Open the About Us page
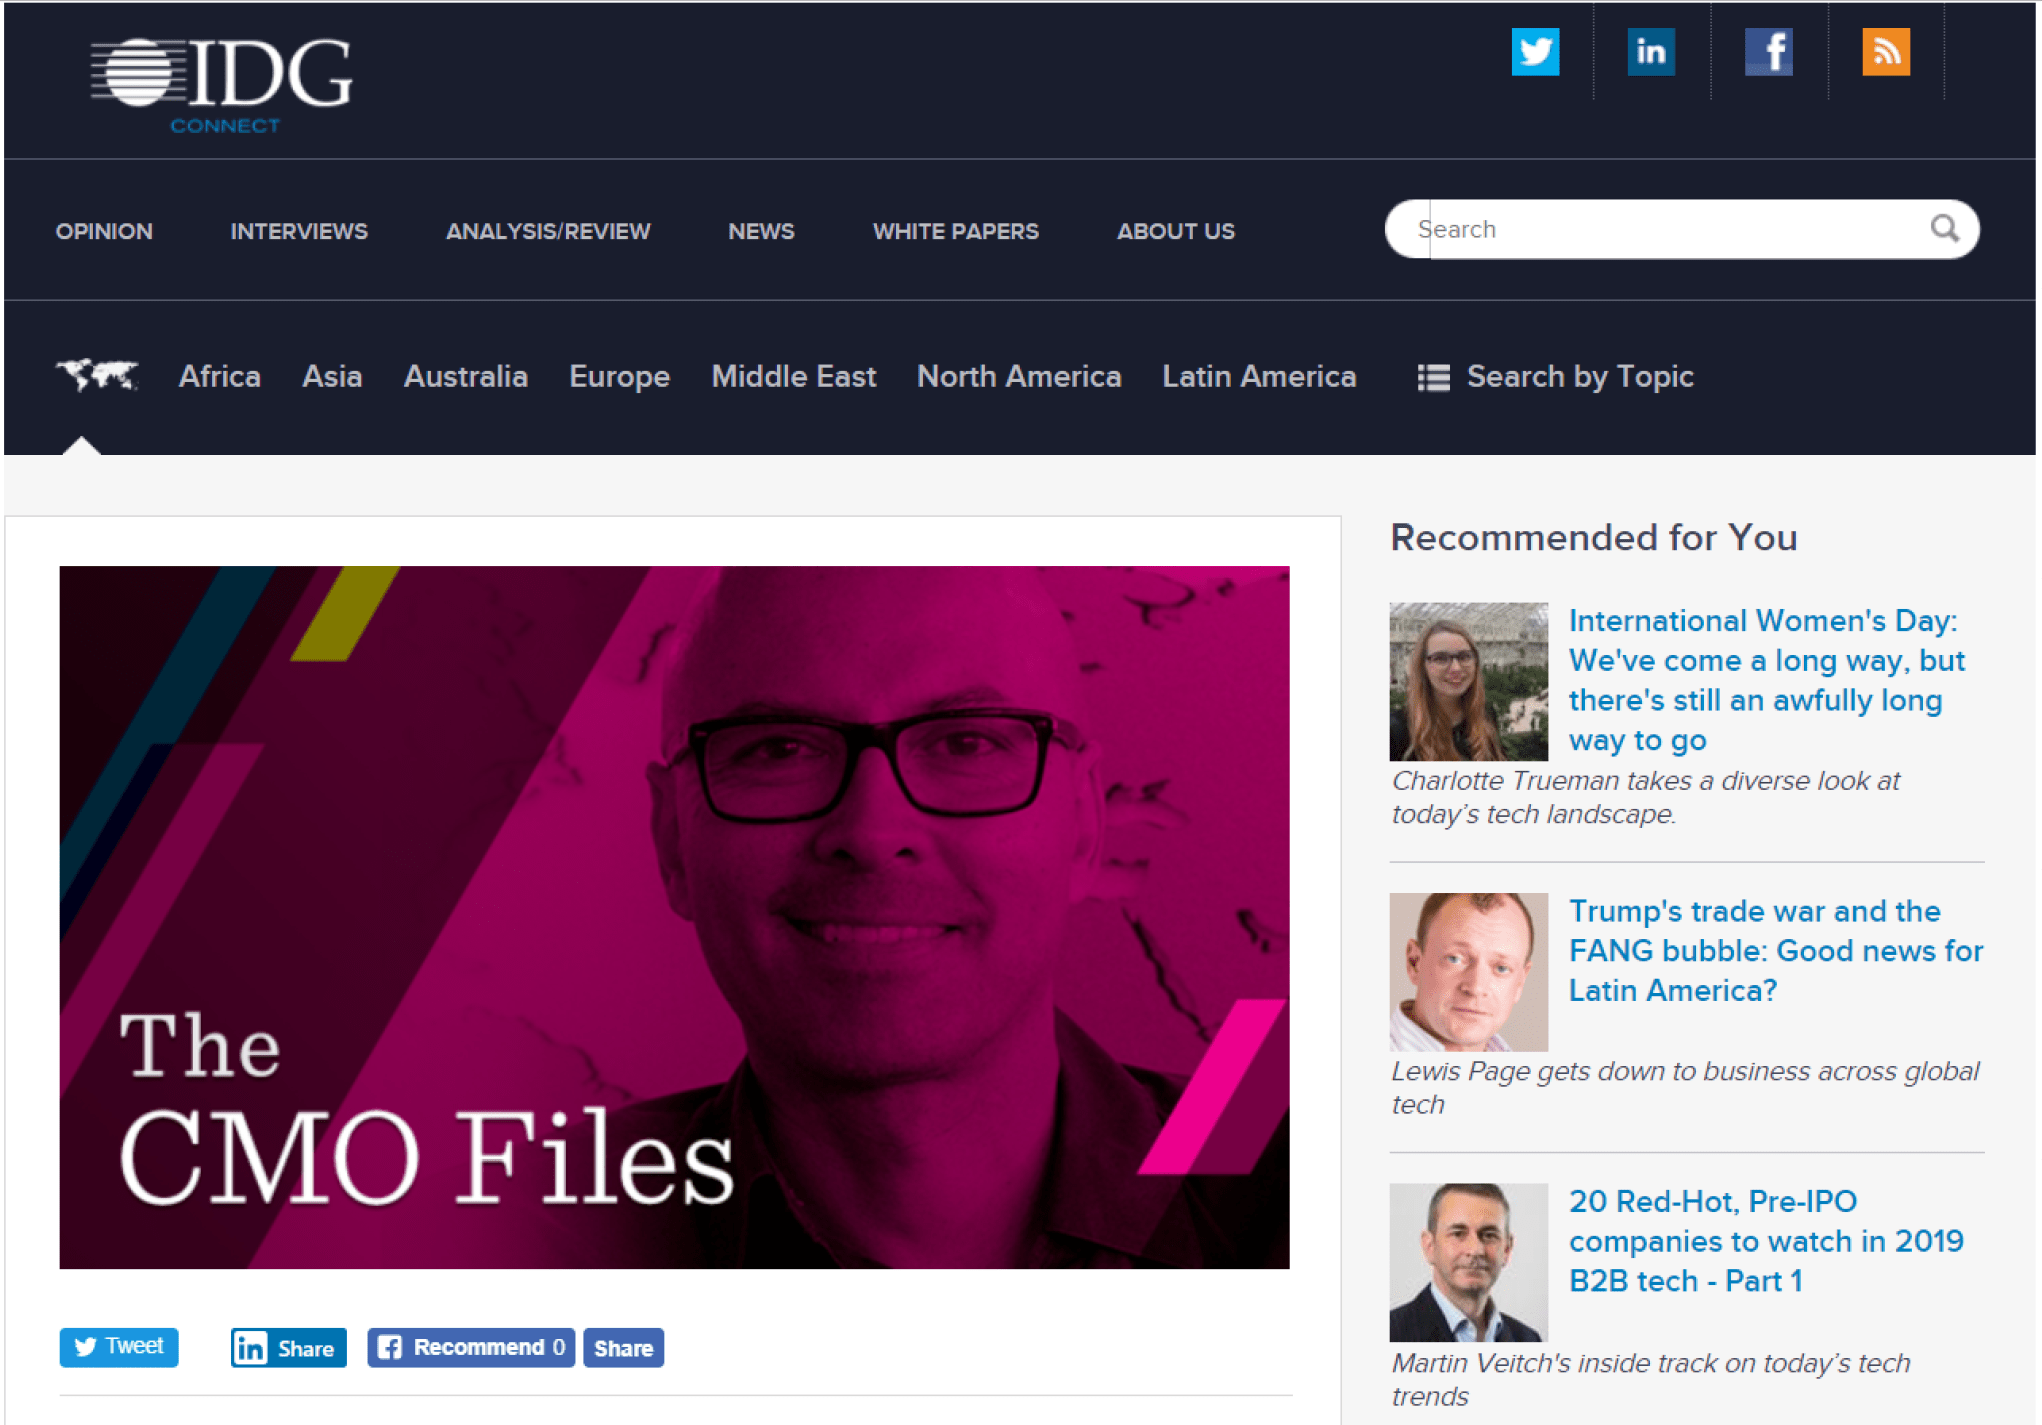The width and height of the screenshot is (2042, 1425). pos(1175,231)
